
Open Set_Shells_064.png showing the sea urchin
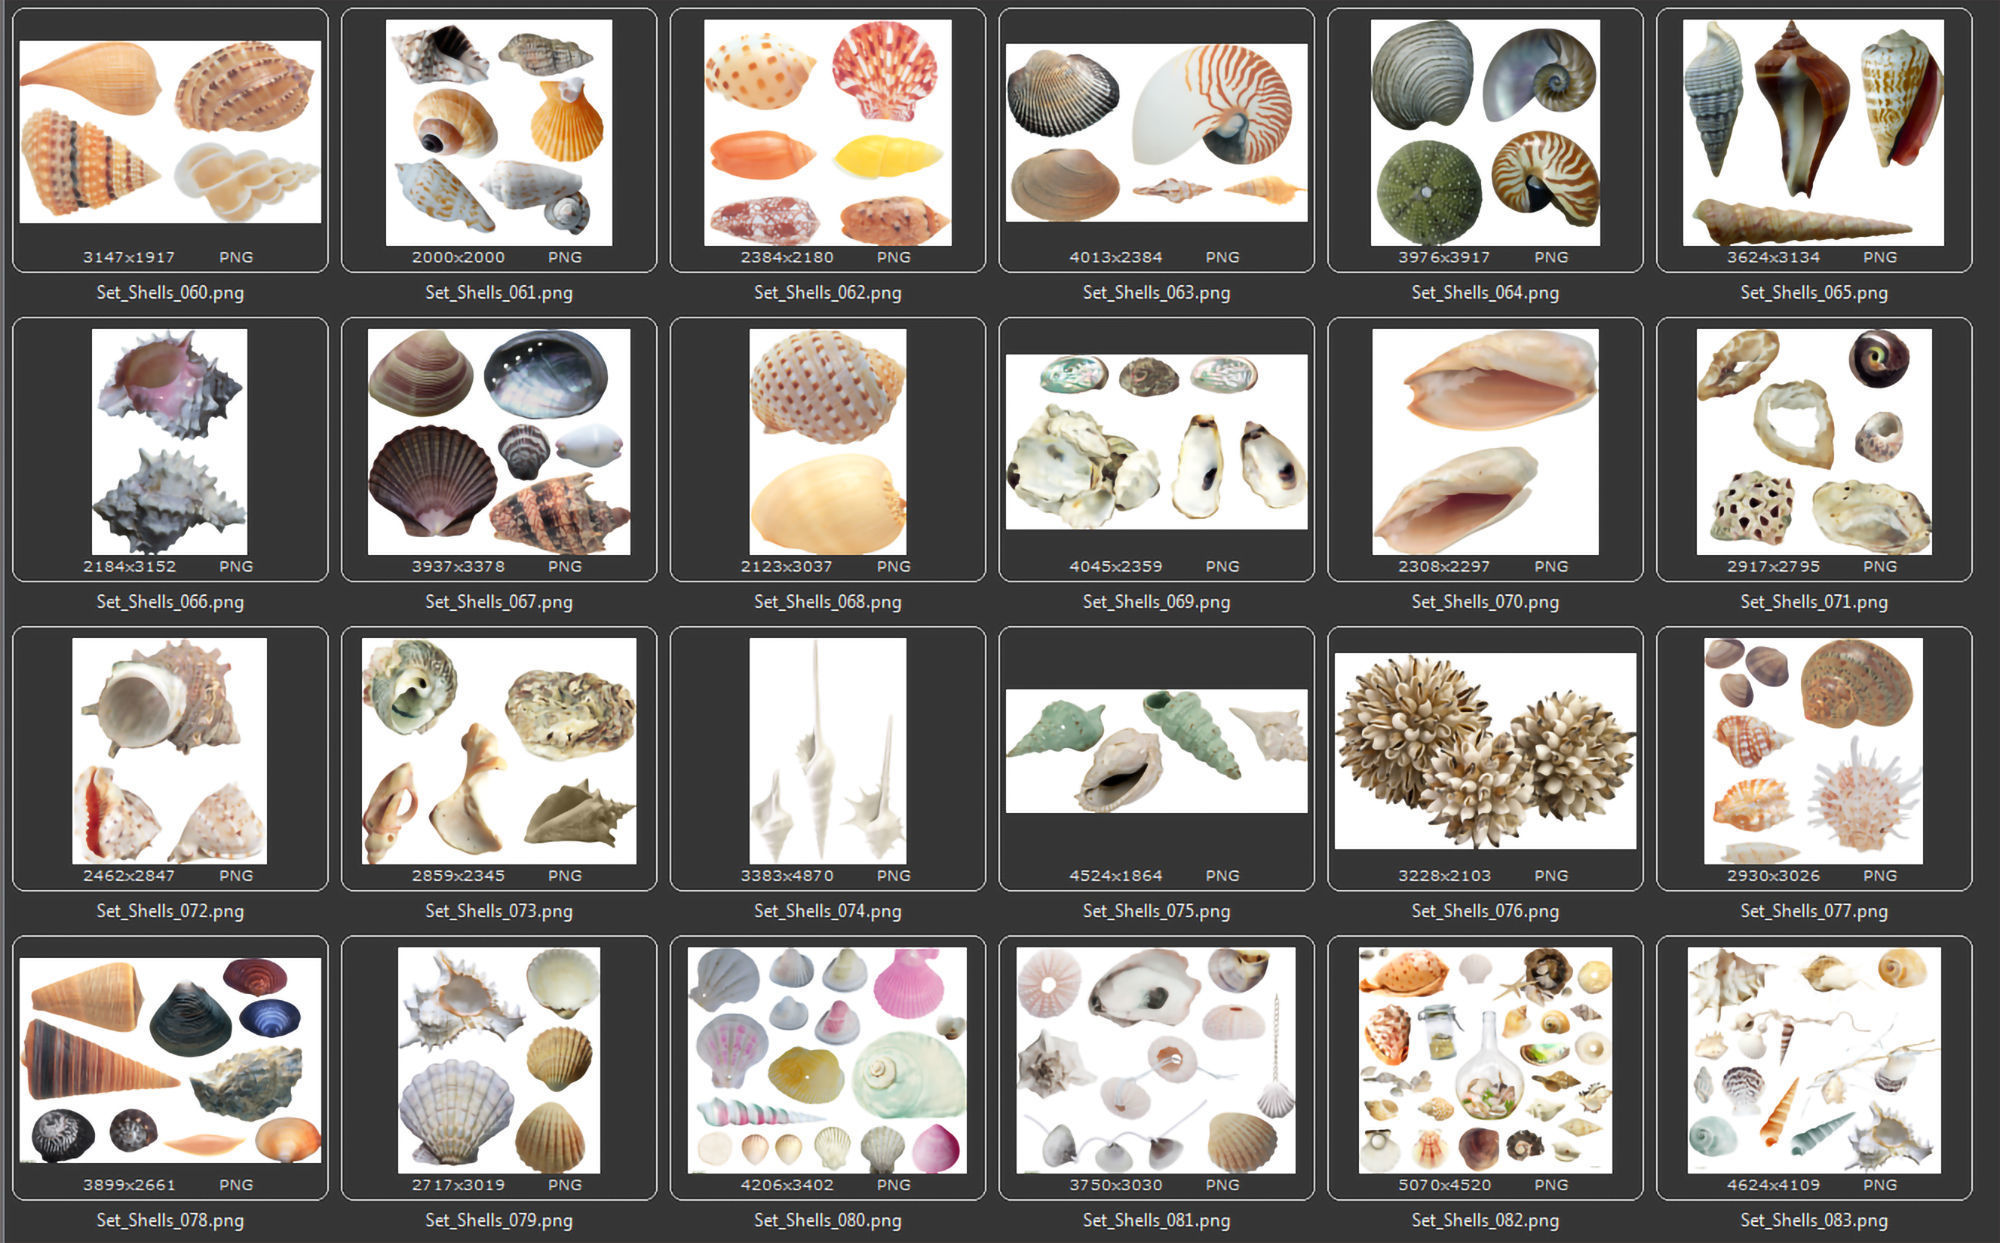click(x=1485, y=135)
